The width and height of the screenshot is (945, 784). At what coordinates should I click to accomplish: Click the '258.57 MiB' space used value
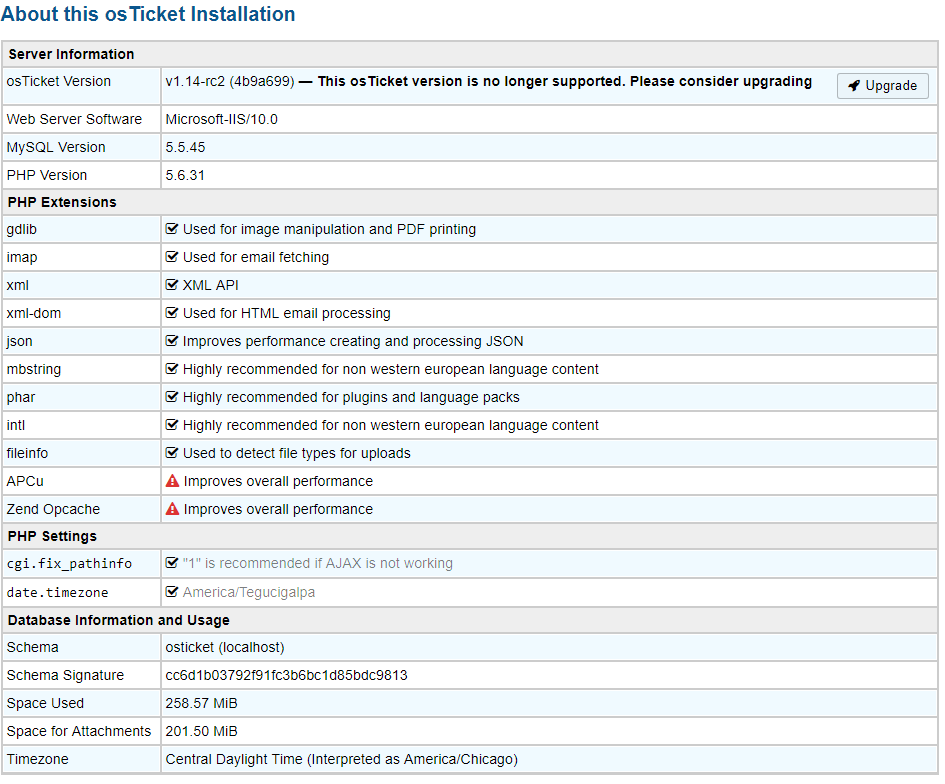[x=201, y=703]
